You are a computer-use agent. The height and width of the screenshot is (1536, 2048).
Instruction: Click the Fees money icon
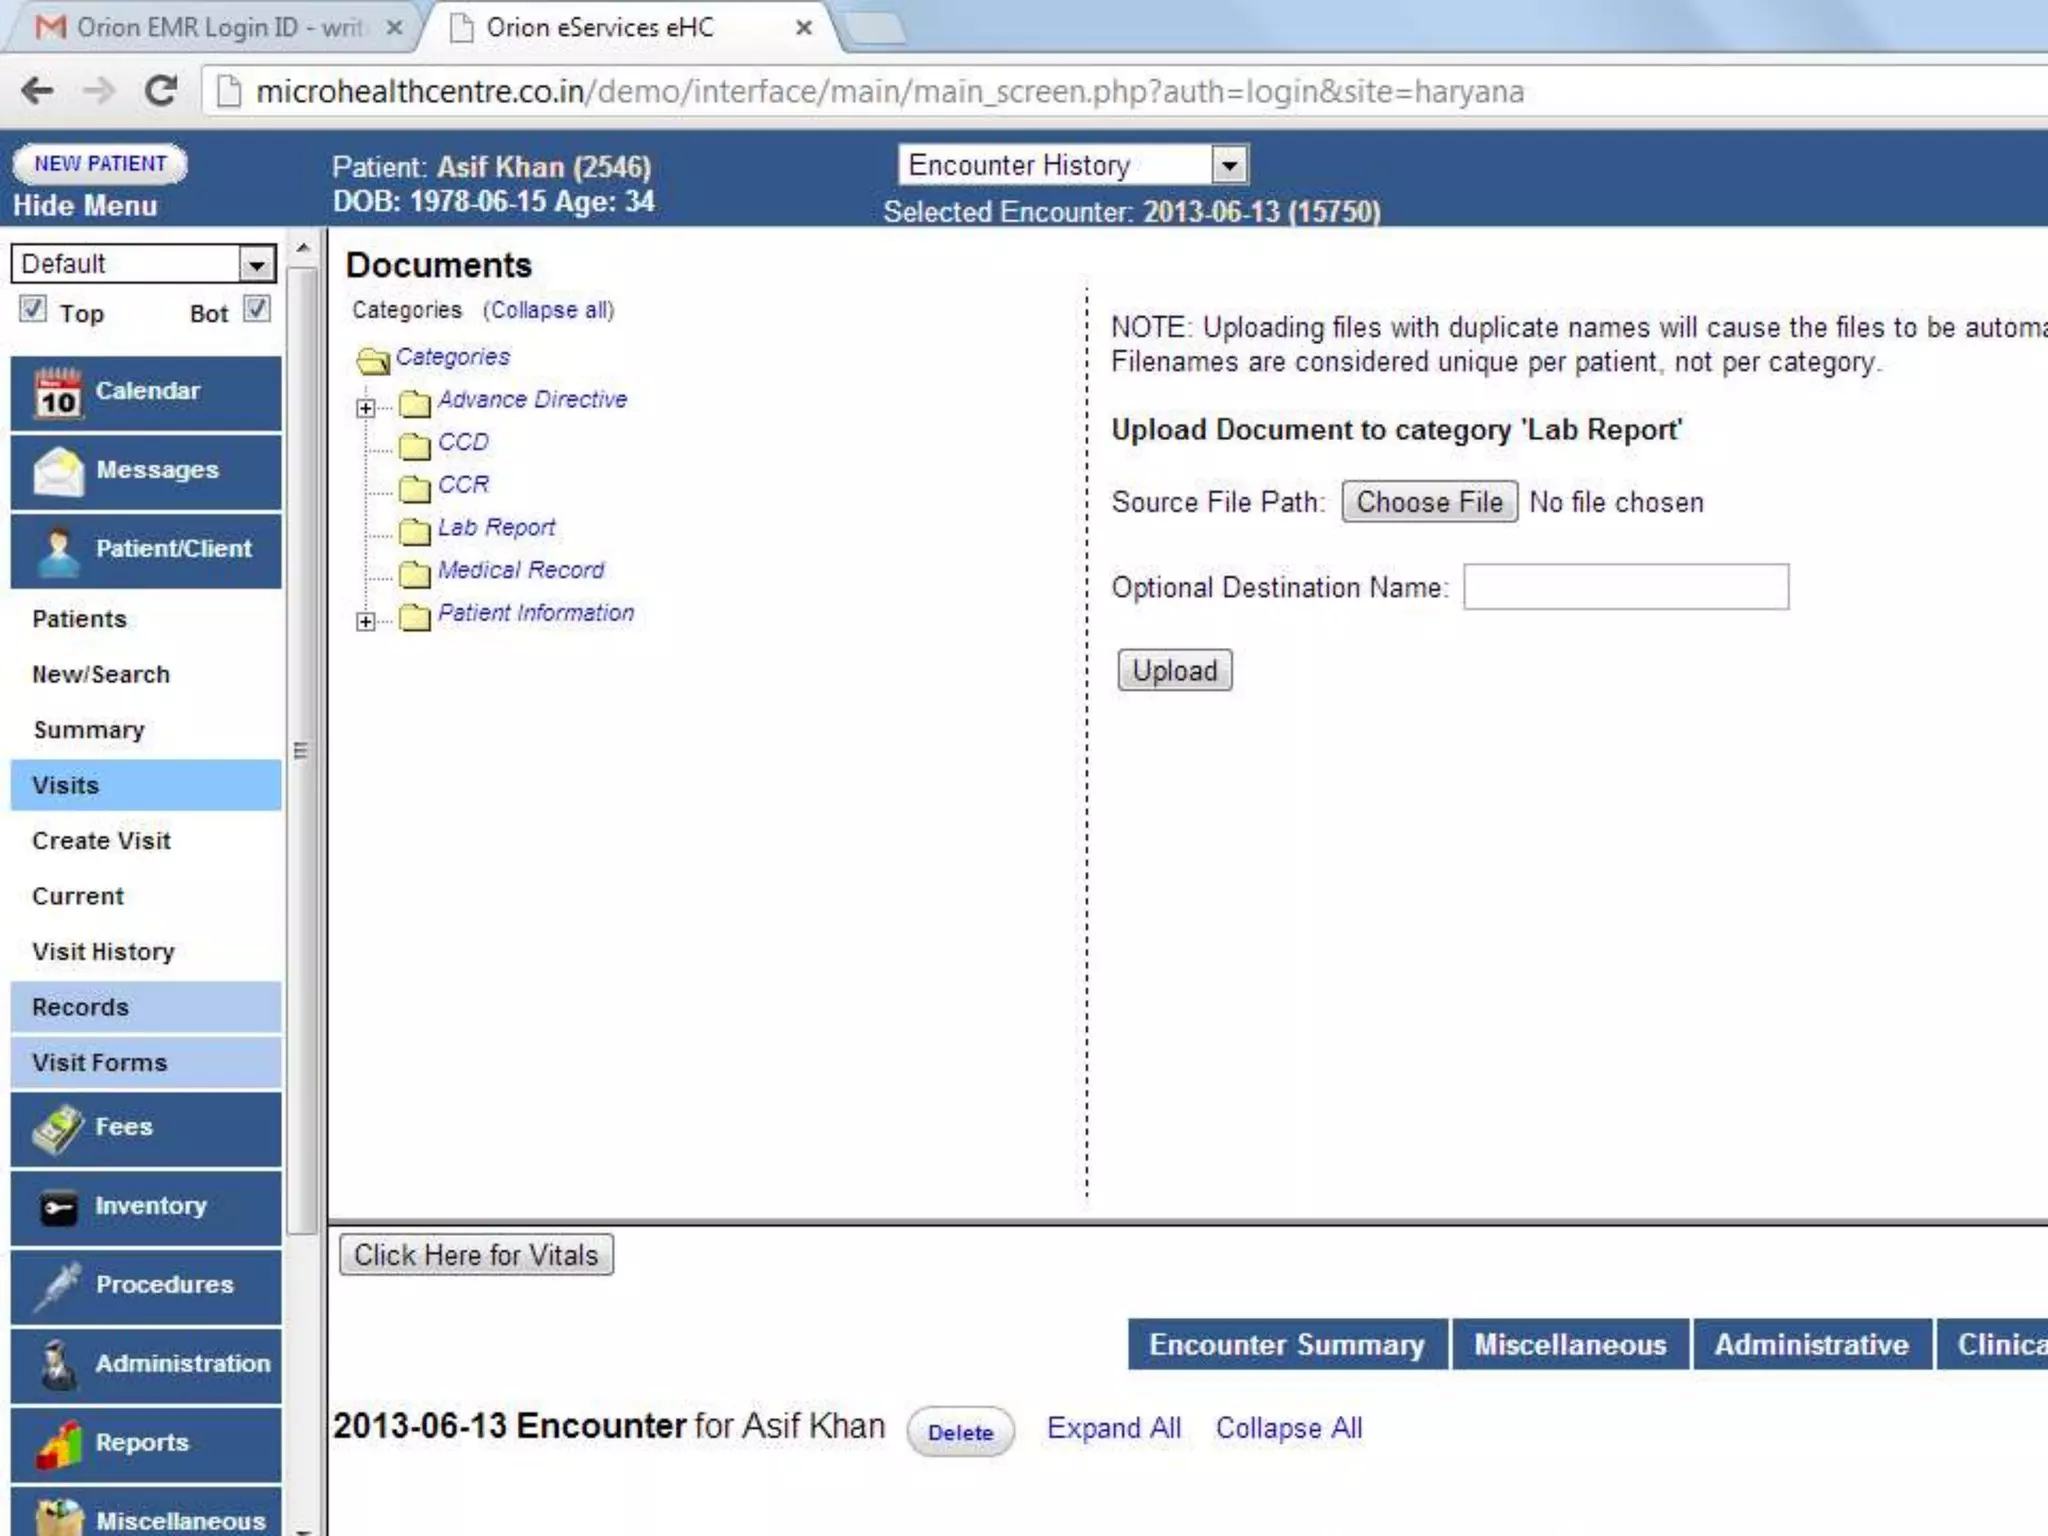point(58,1129)
